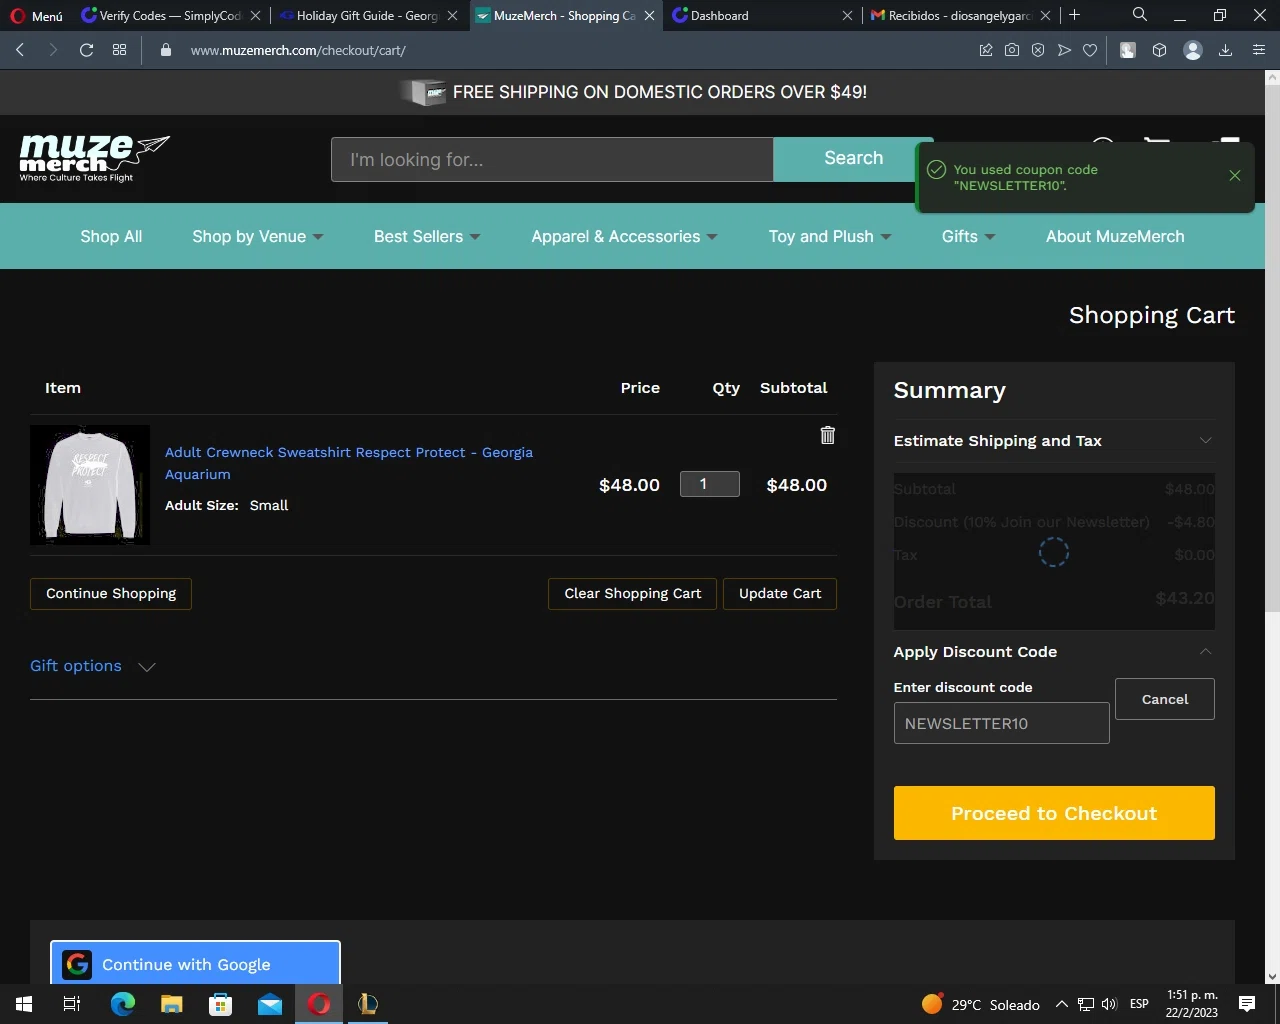Expand Toy and Plush dropdown
This screenshot has height=1024, width=1280.
tap(830, 237)
